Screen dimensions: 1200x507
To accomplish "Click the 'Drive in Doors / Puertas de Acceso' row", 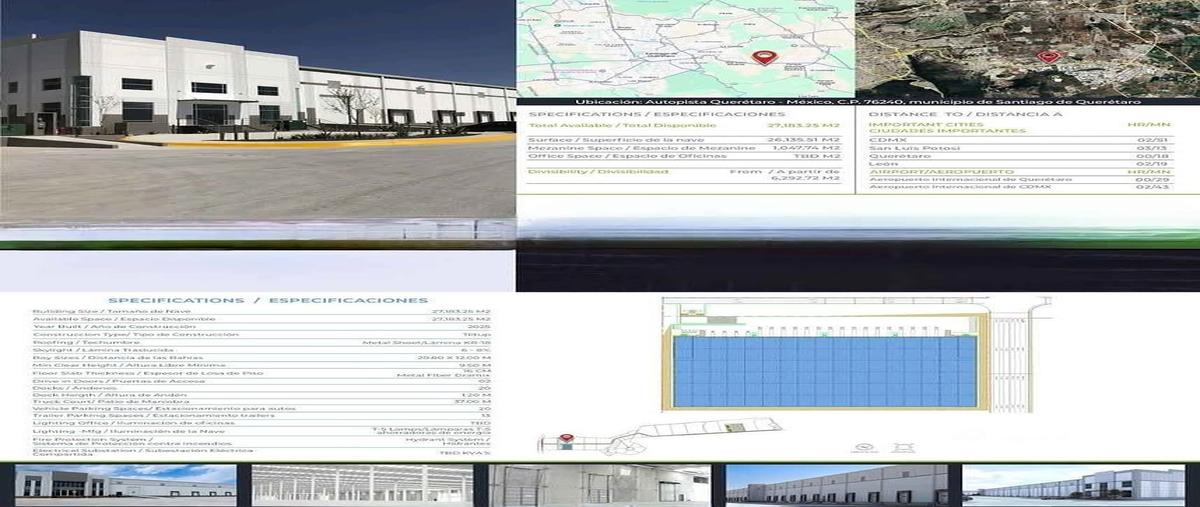I will (x=262, y=381).
